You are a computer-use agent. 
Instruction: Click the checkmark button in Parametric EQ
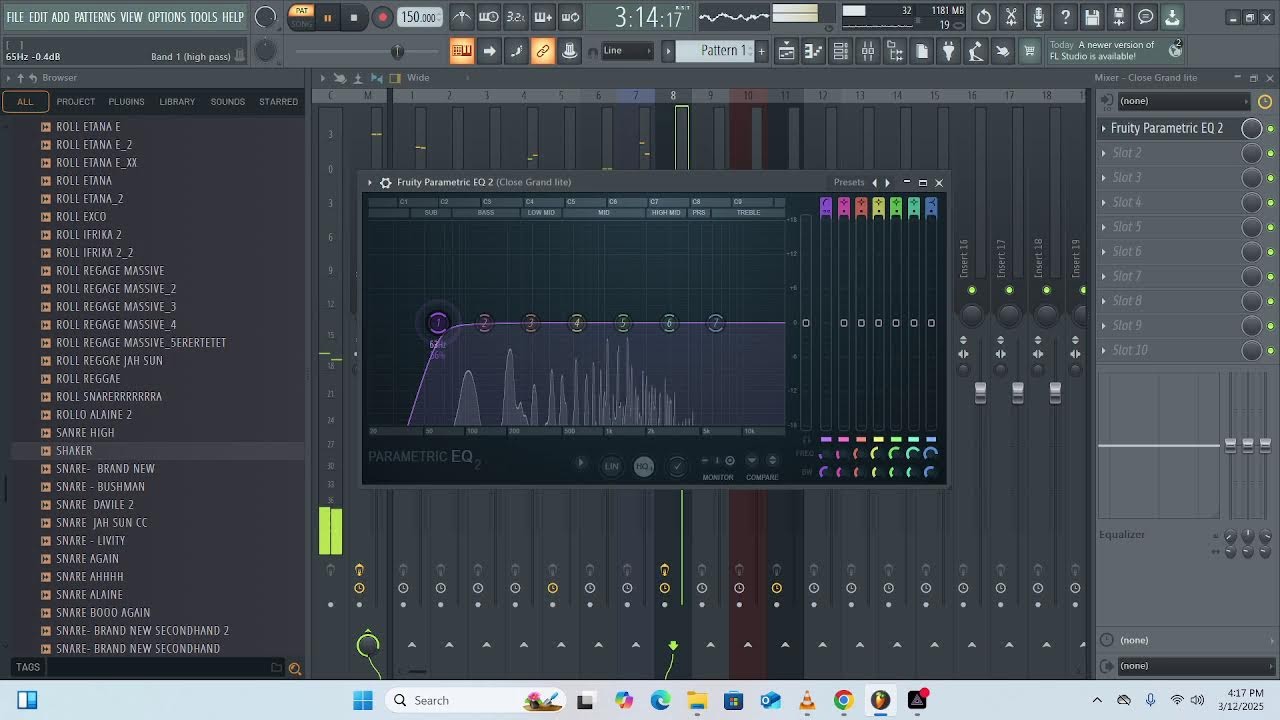tap(677, 466)
